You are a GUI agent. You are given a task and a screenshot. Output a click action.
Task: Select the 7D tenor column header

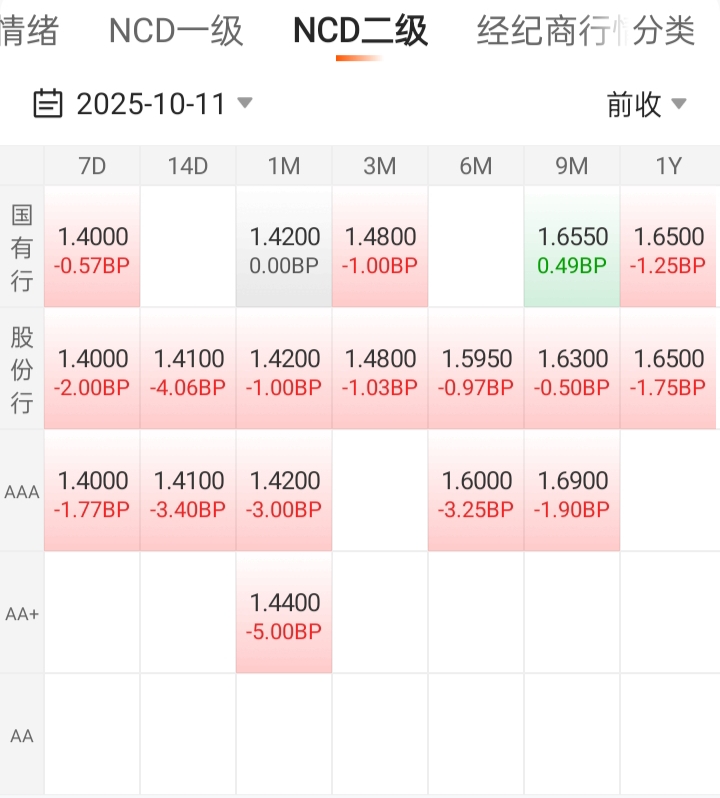(x=92, y=166)
